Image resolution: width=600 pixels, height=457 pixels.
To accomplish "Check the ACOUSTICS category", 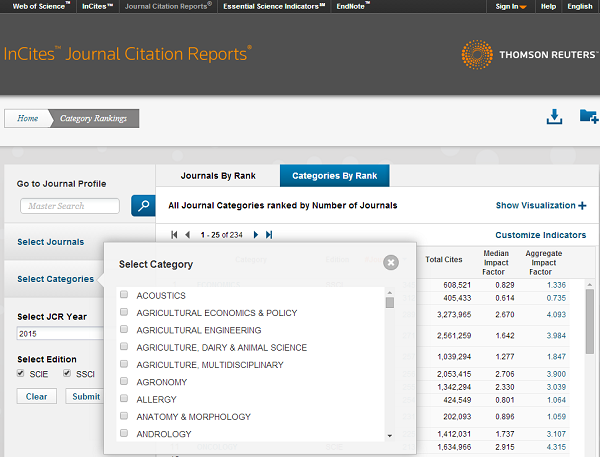I will pos(124,294).
